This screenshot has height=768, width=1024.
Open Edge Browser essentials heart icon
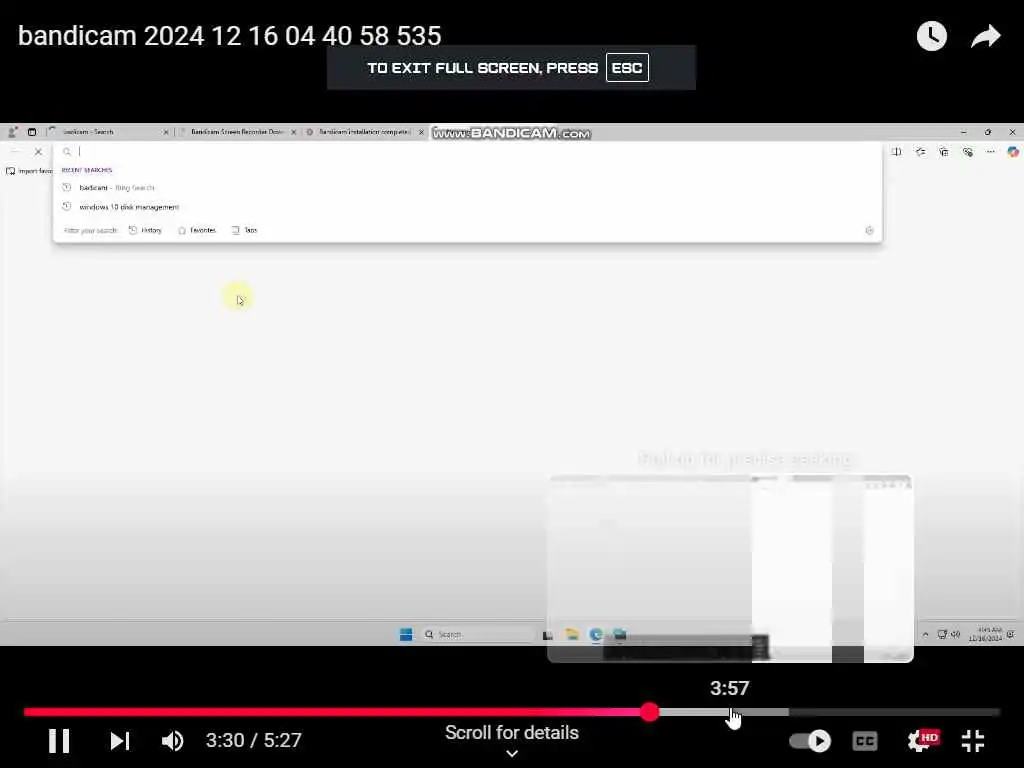(x=967, y=152)
